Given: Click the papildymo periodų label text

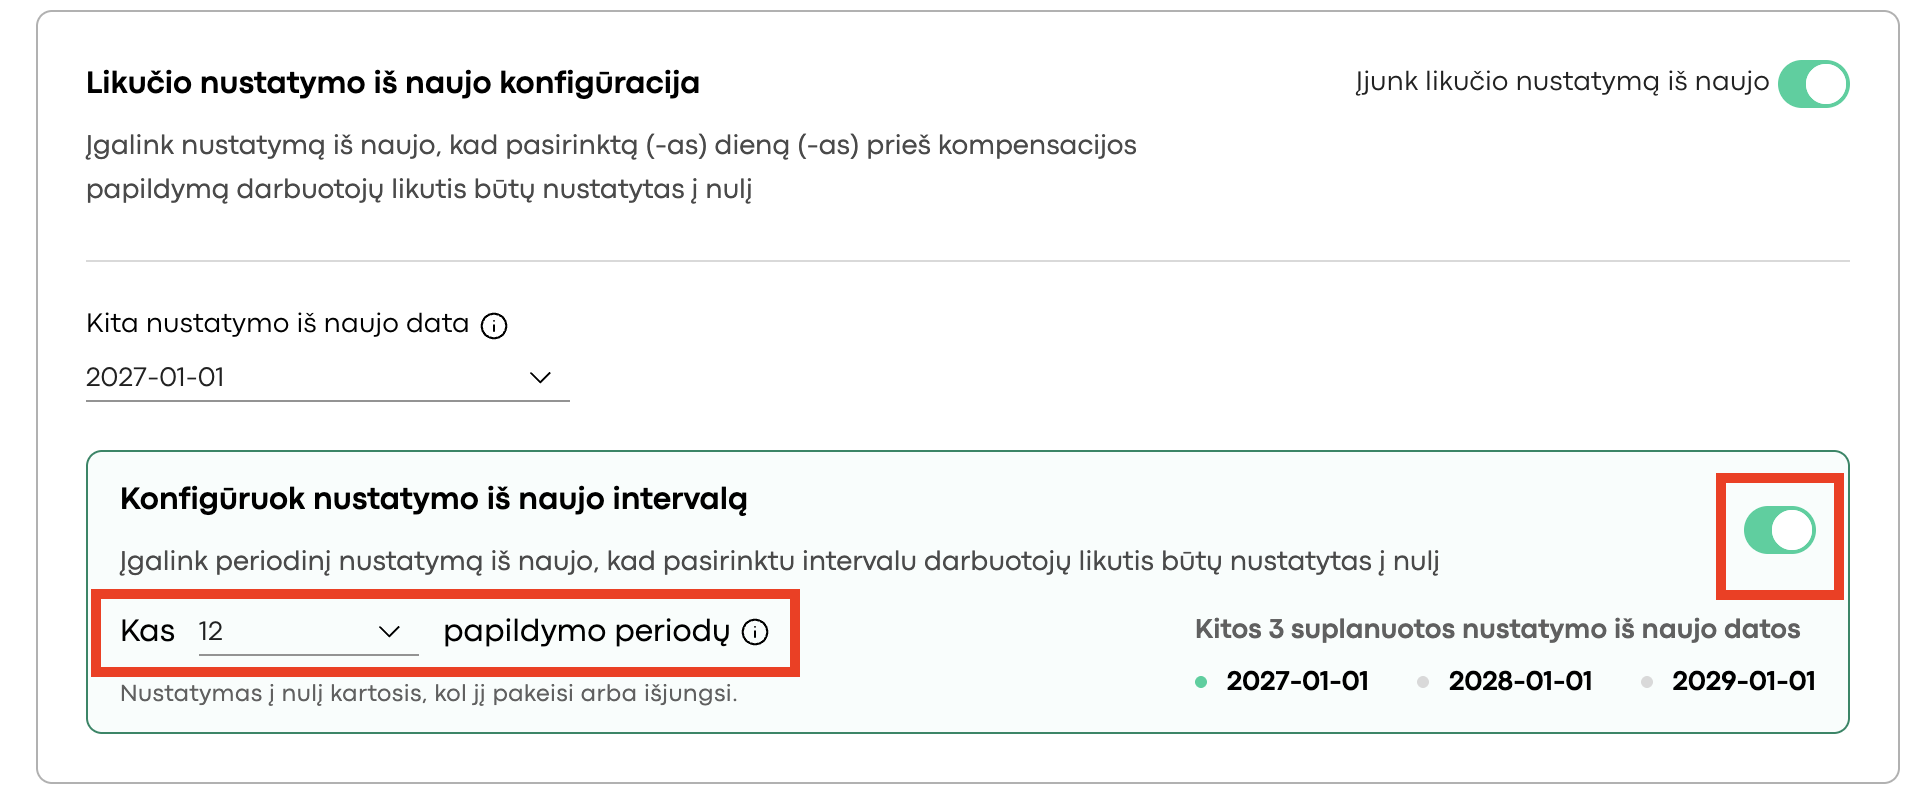Looking at the screenshot, I should click(586, 632).
